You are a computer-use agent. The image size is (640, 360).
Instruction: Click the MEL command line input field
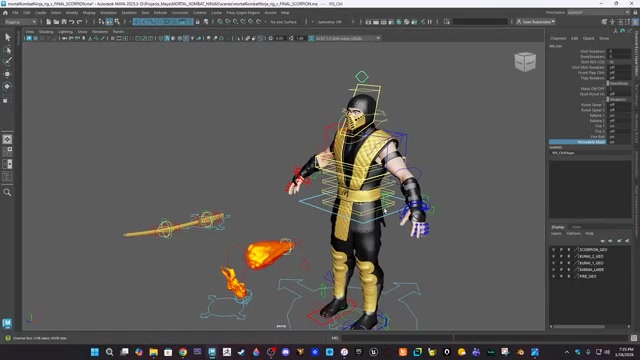[x=397, y=338]
